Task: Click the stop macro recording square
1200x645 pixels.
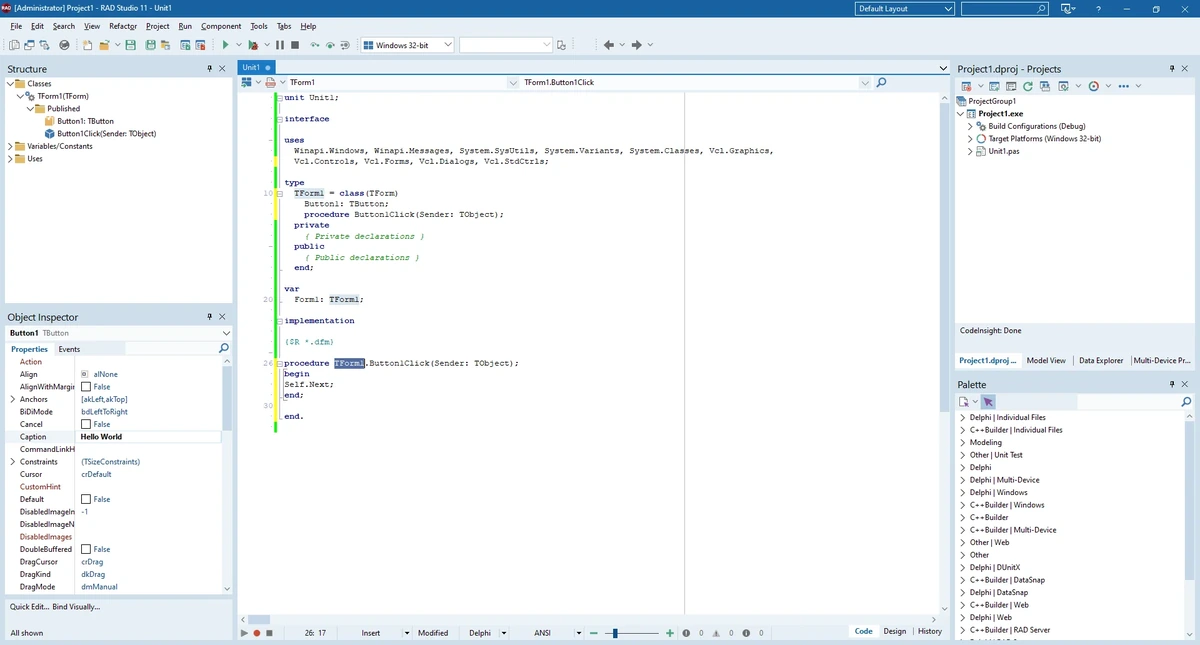Action: [x=269, y=633]
